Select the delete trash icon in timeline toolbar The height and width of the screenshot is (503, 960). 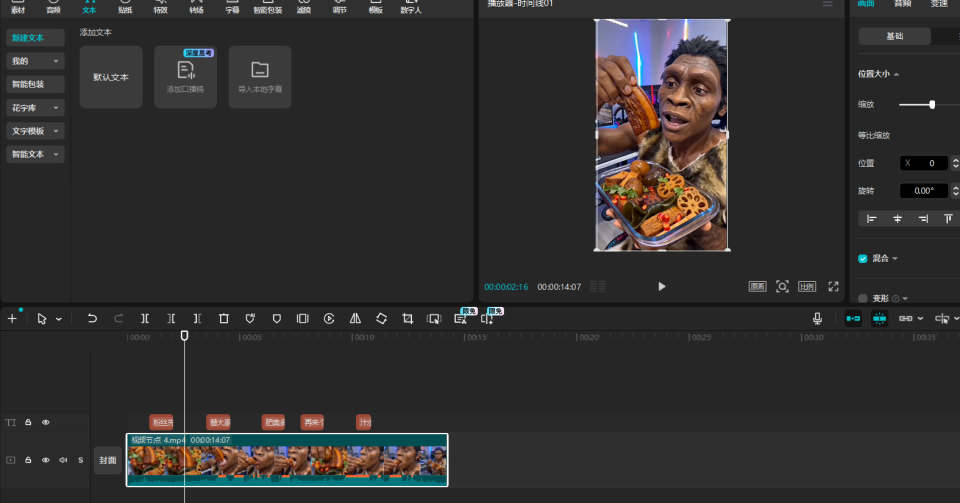[x=223, y=318]
